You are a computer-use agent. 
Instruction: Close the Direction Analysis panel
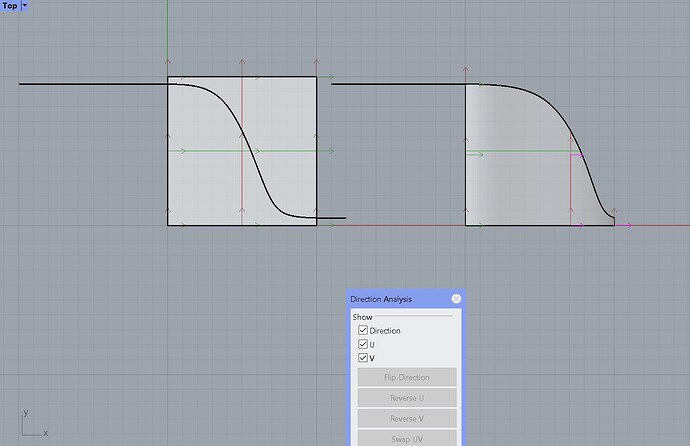456,299
